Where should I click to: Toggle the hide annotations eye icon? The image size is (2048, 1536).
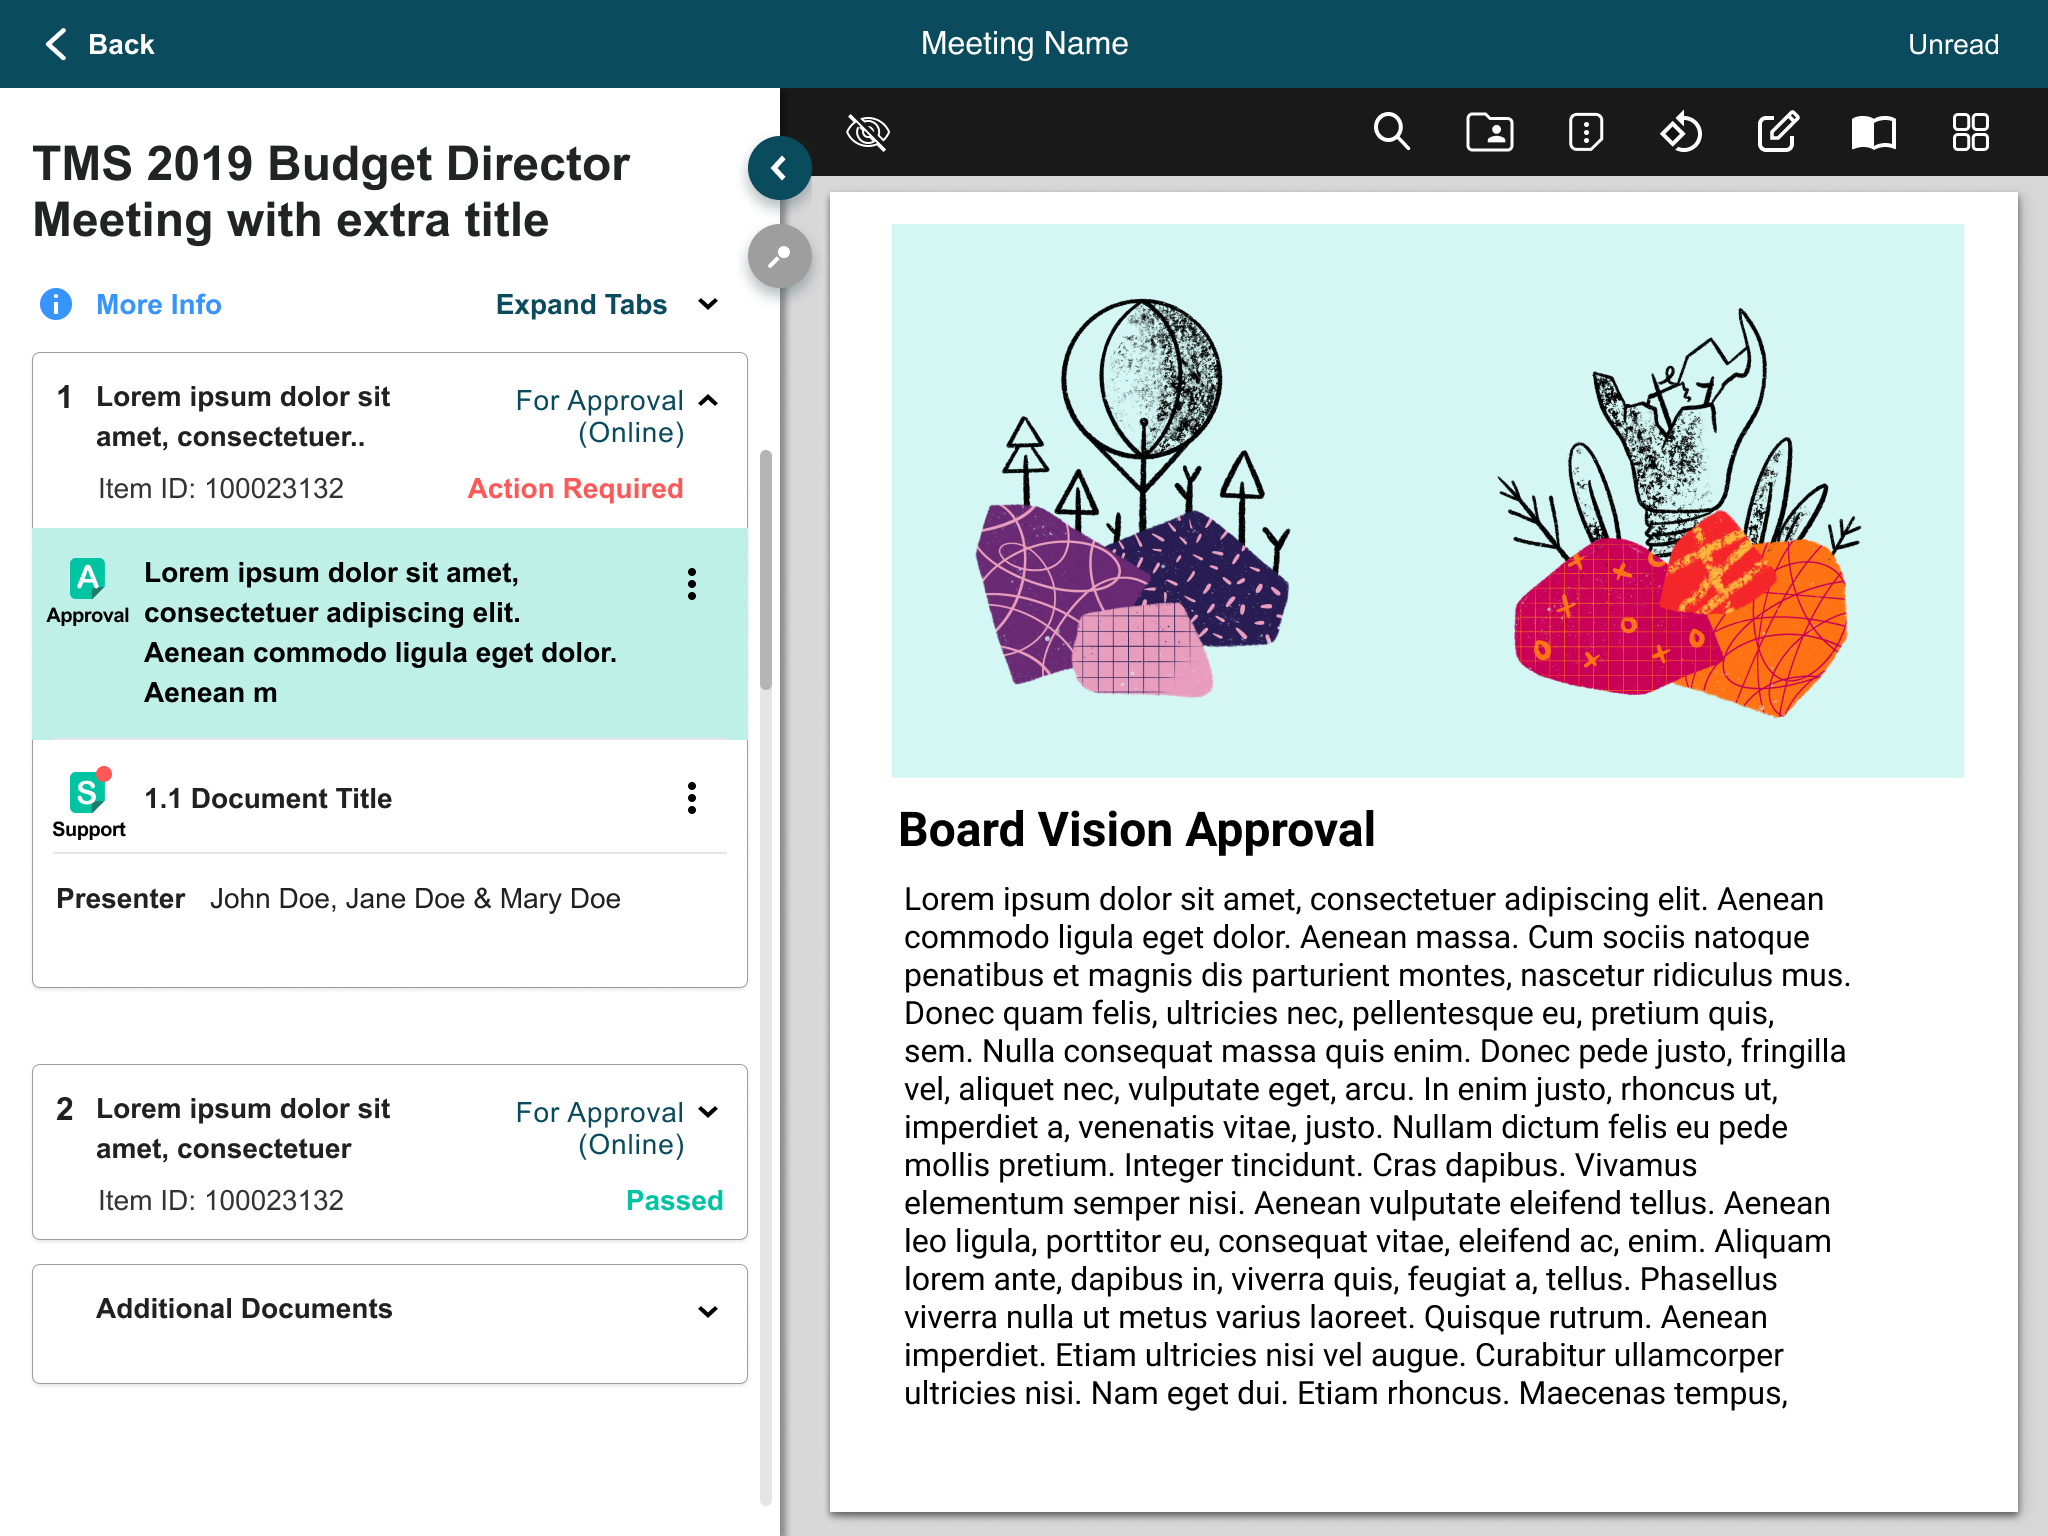coord(867,132)
